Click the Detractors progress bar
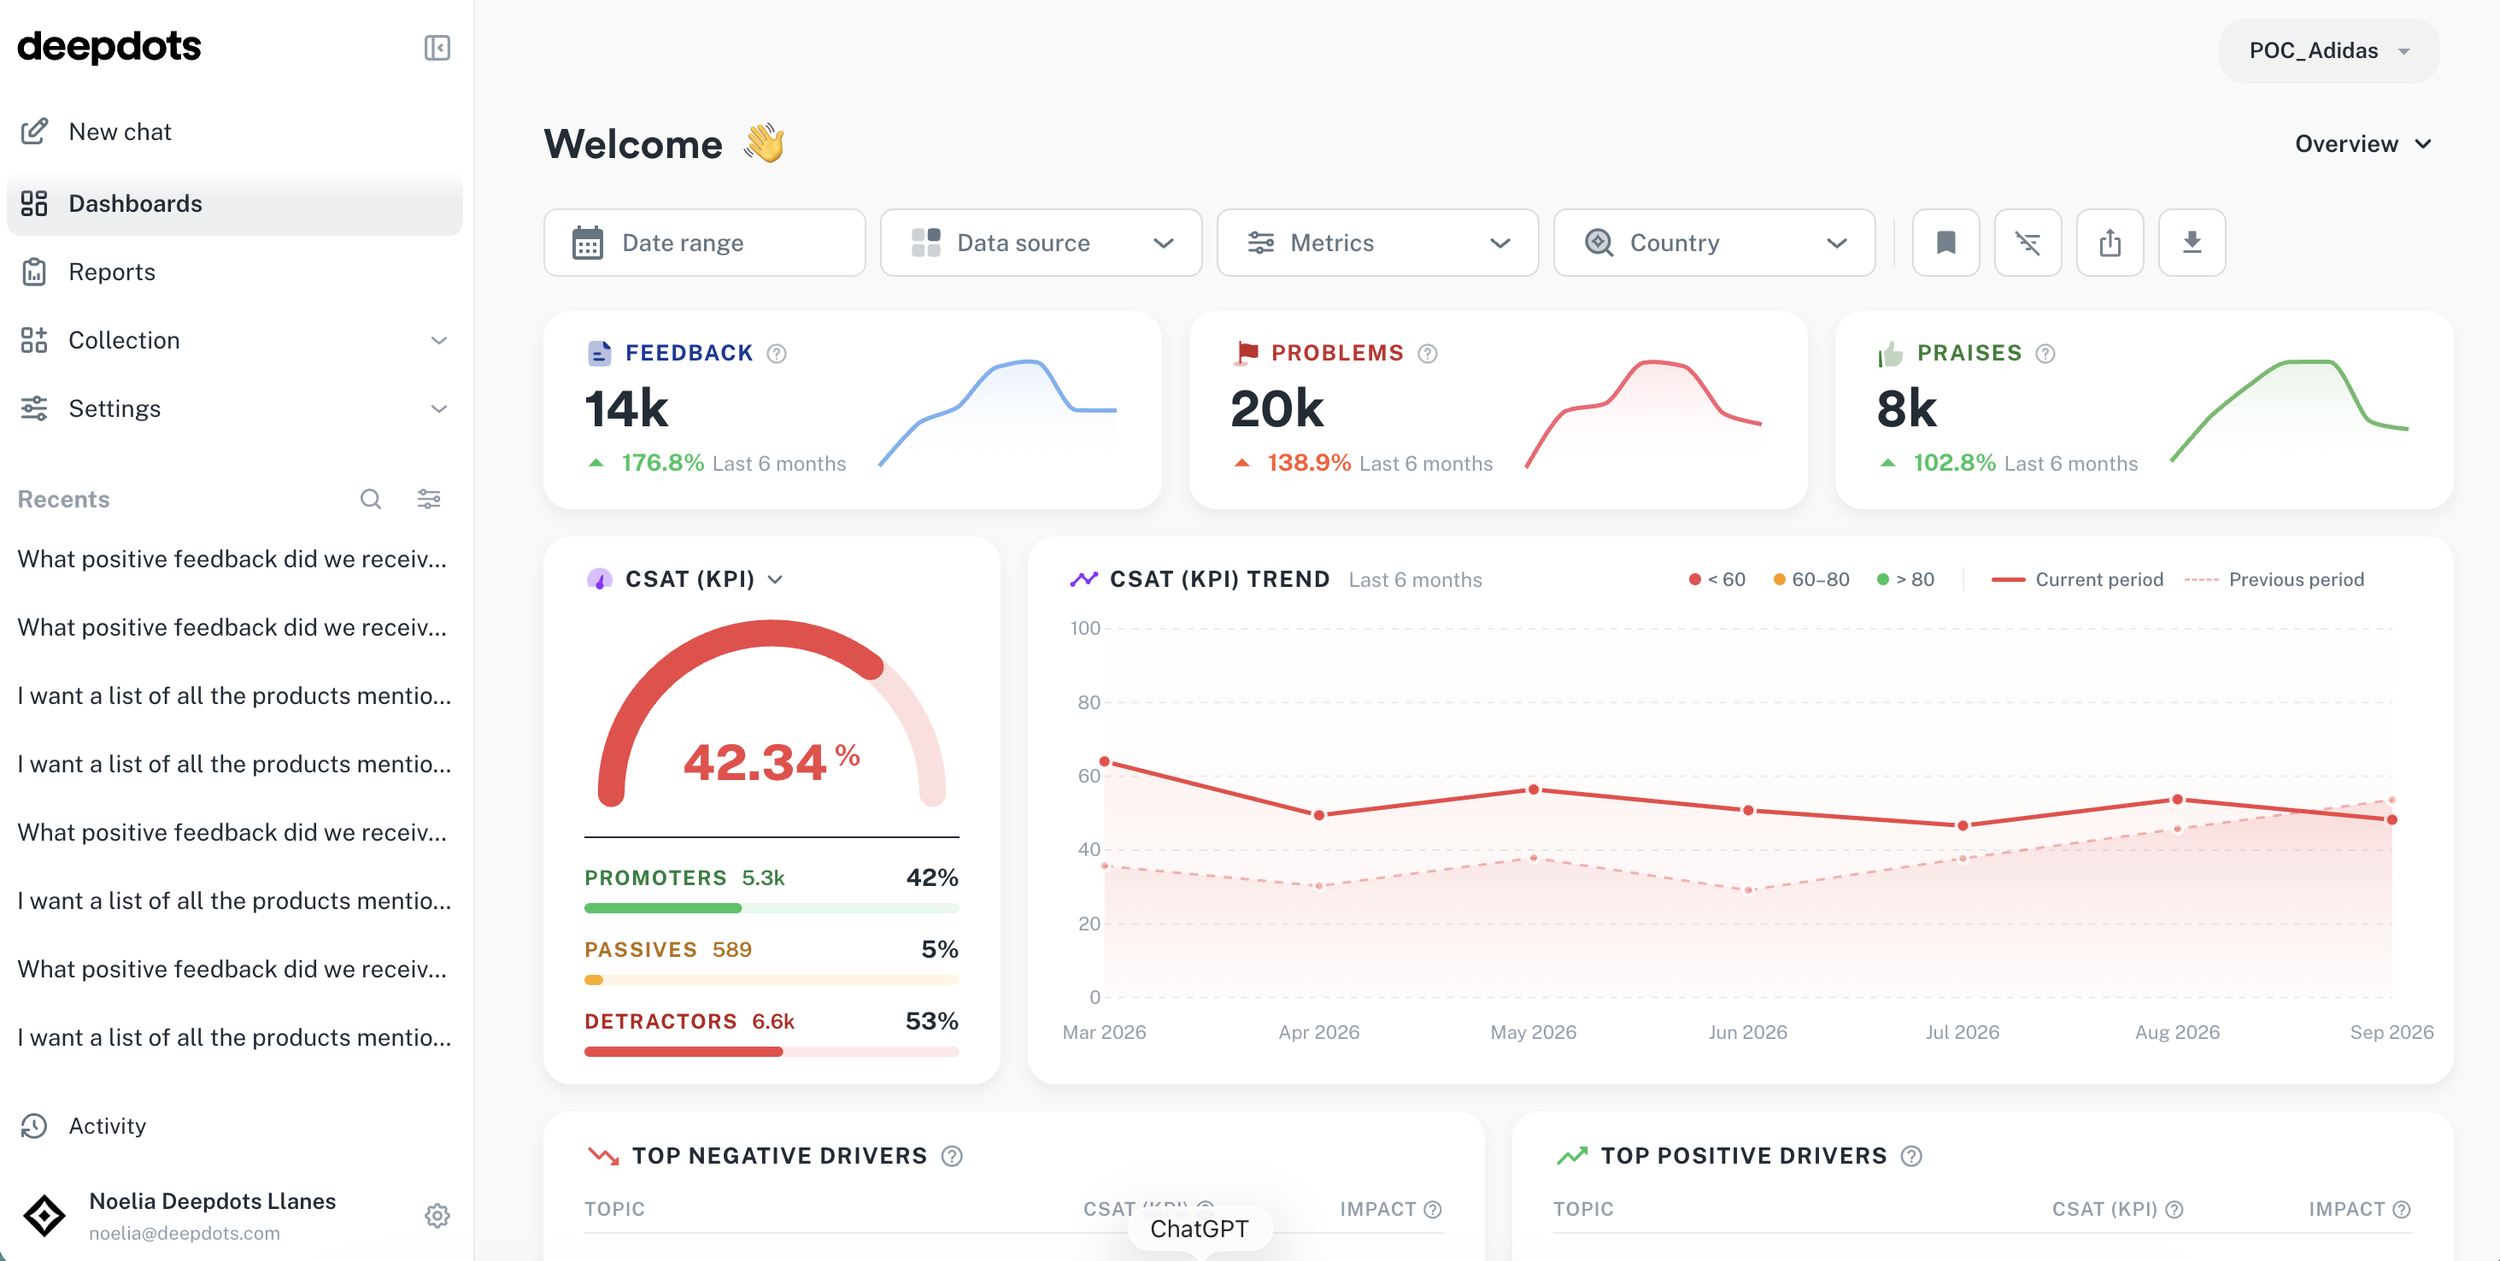This screenshot has height=1261, width=2500. pos(771,1052)
